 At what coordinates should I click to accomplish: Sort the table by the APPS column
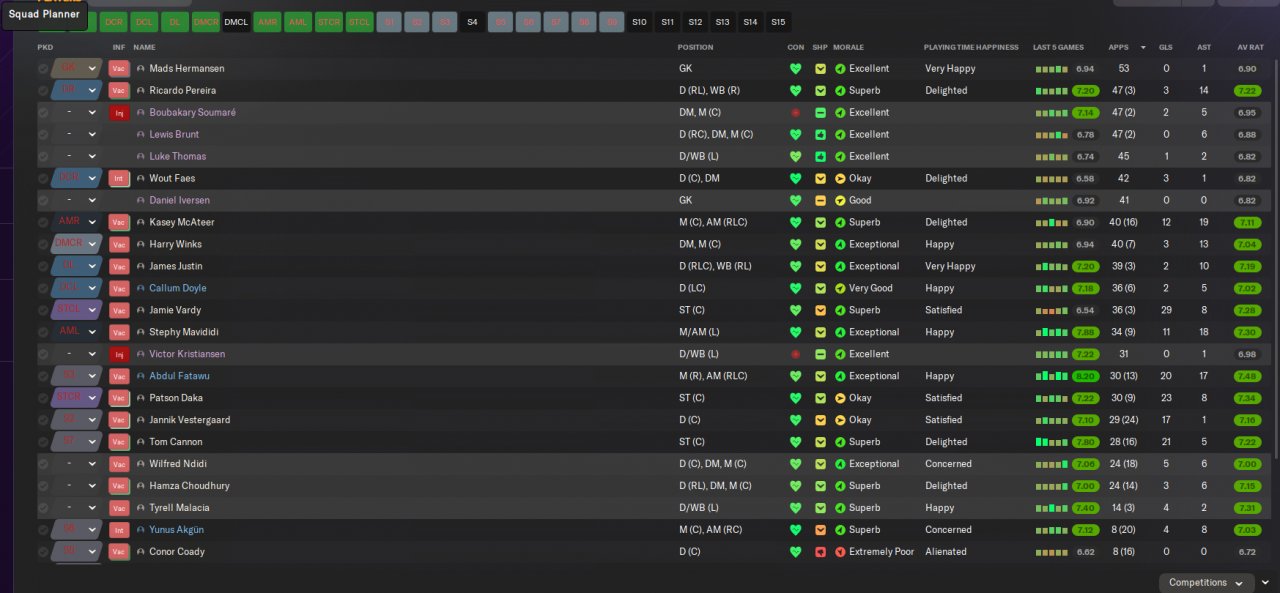tap(1119, 47)
